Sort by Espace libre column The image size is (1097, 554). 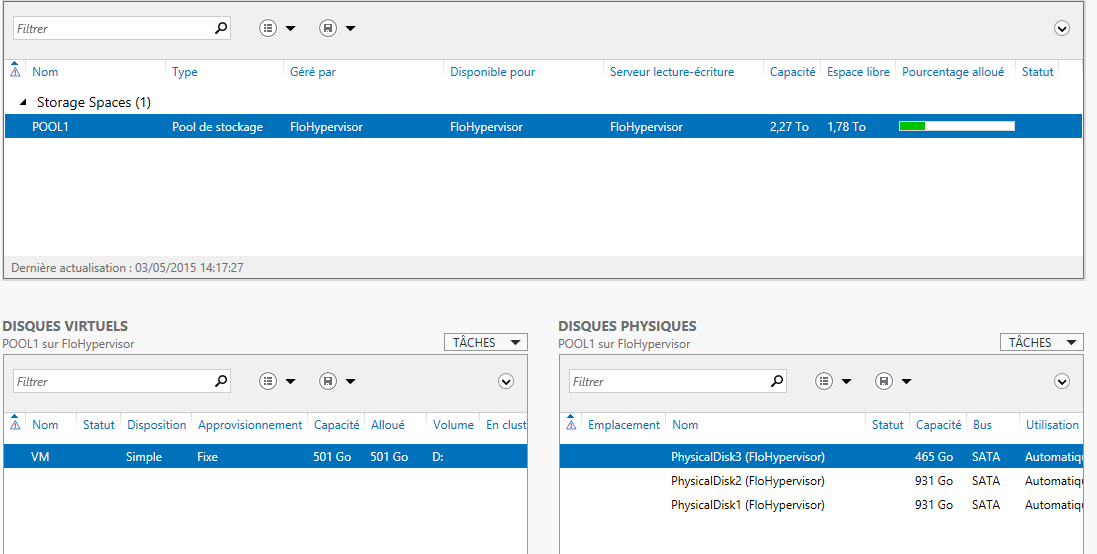[x=858, y=72]
